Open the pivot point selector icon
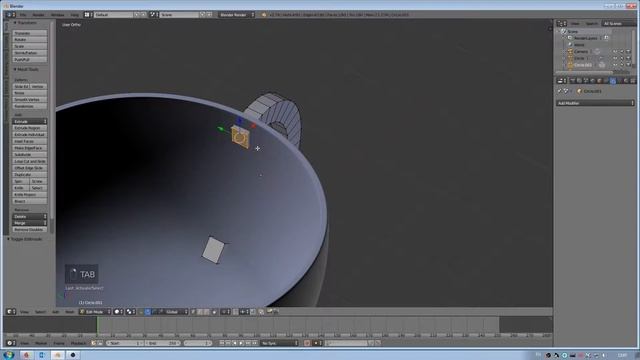This screenshot has height=360, width=640. (x=130, y=312)
